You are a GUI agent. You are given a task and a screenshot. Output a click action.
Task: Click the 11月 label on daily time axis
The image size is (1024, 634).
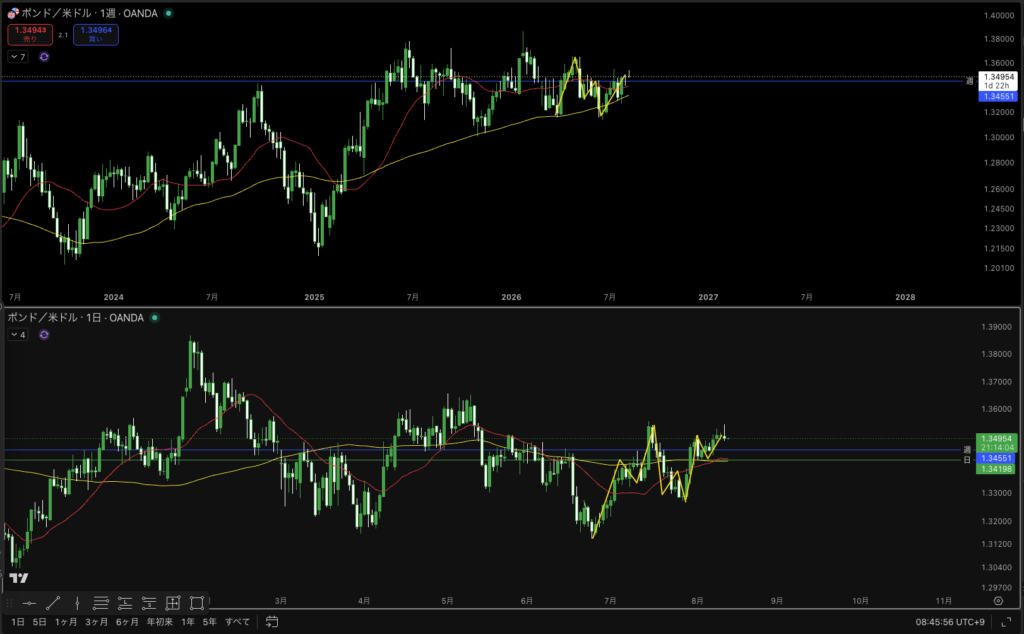[943, 601]
